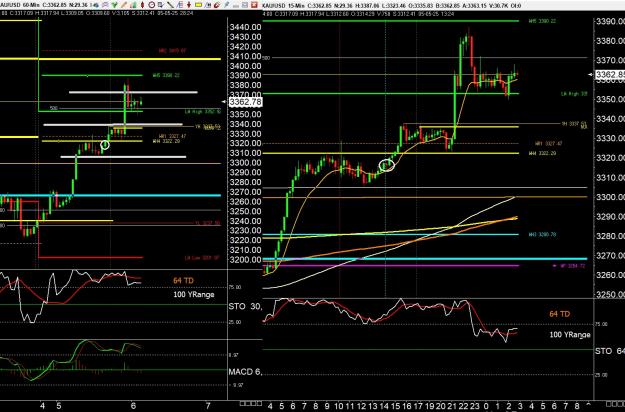This screenshot has height=412, width=625.
Task: Click the red down arrow icon
Action: click(189, 5)
